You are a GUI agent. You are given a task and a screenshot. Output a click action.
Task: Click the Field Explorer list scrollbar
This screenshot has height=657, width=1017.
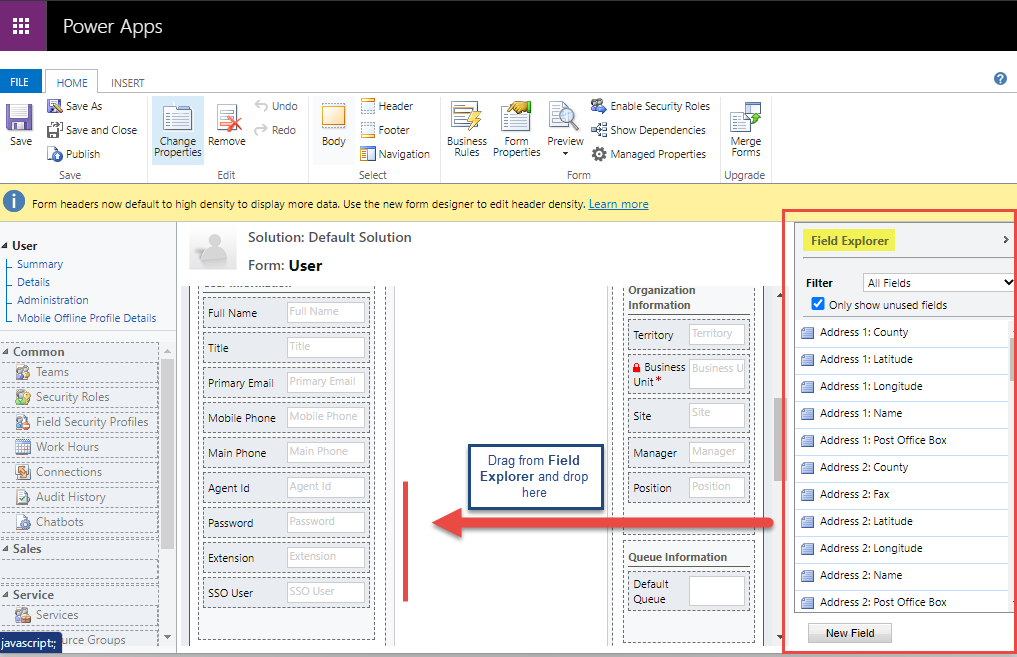click(x=1011, y=360)
